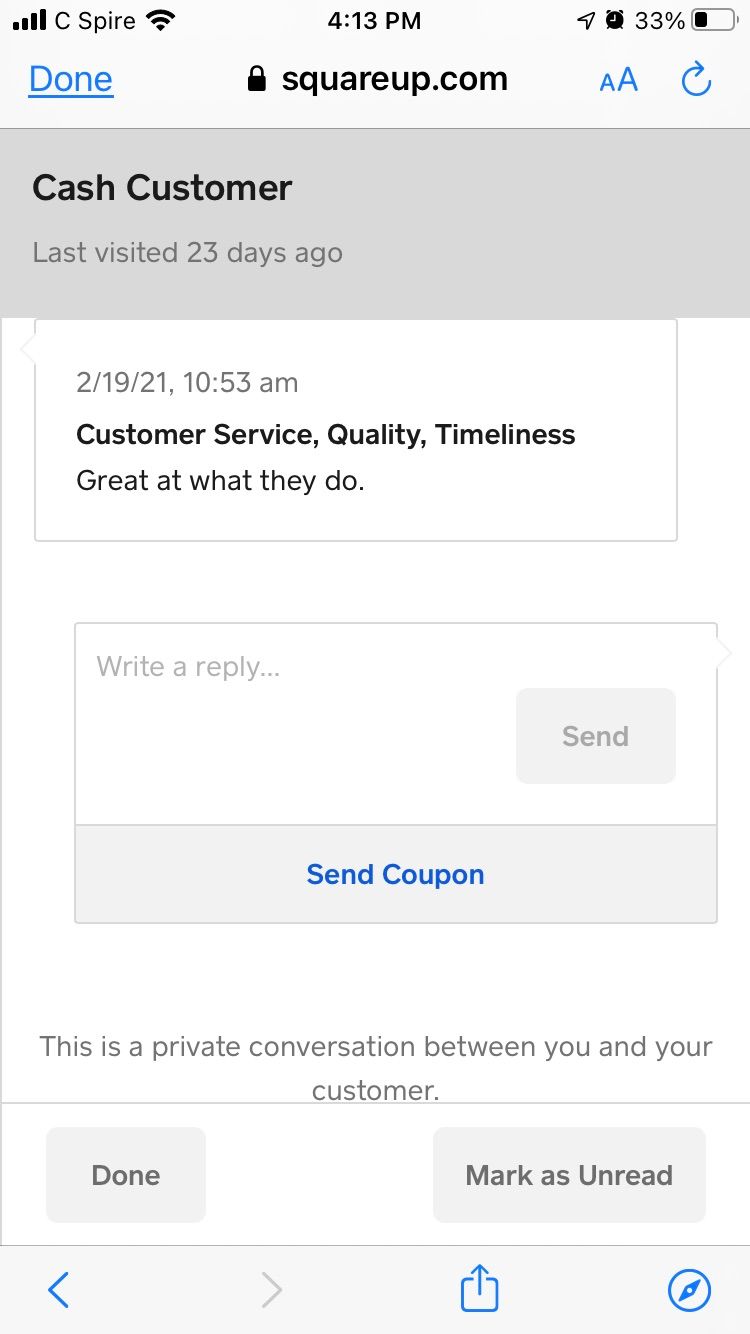Tap the browser forward arrow
750x1334 pixels.
(271, 1290)
